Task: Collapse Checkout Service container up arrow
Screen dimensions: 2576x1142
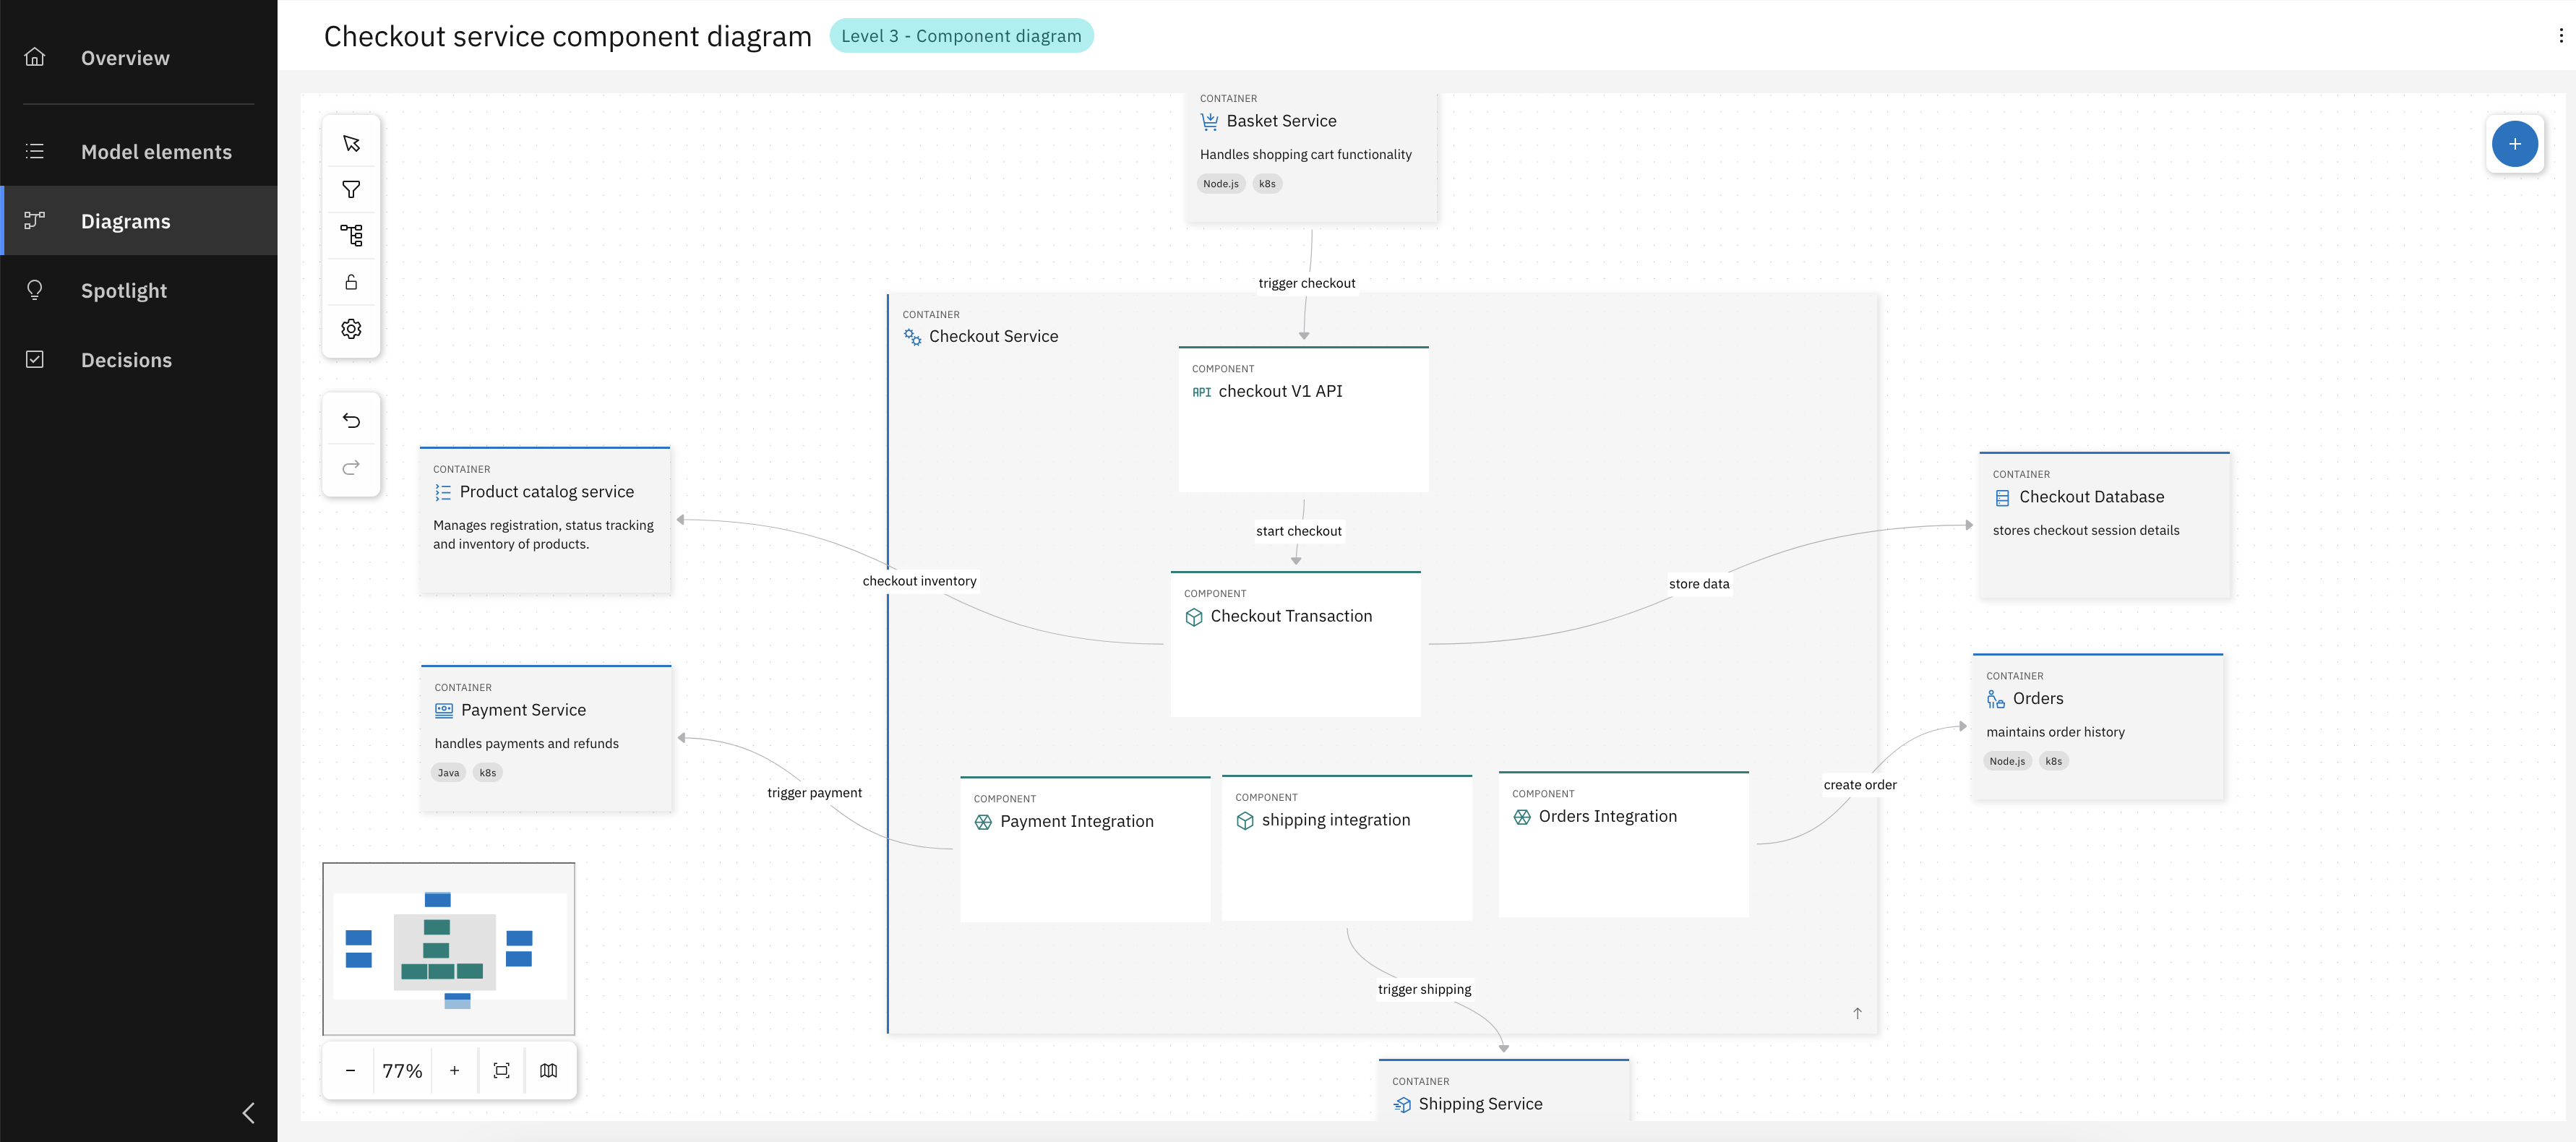Action: tap(1857, 1013)
